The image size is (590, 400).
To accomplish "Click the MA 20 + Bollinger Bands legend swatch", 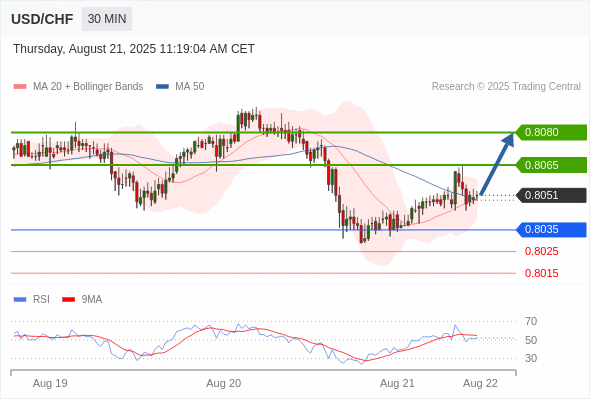I will pos(20,87).
